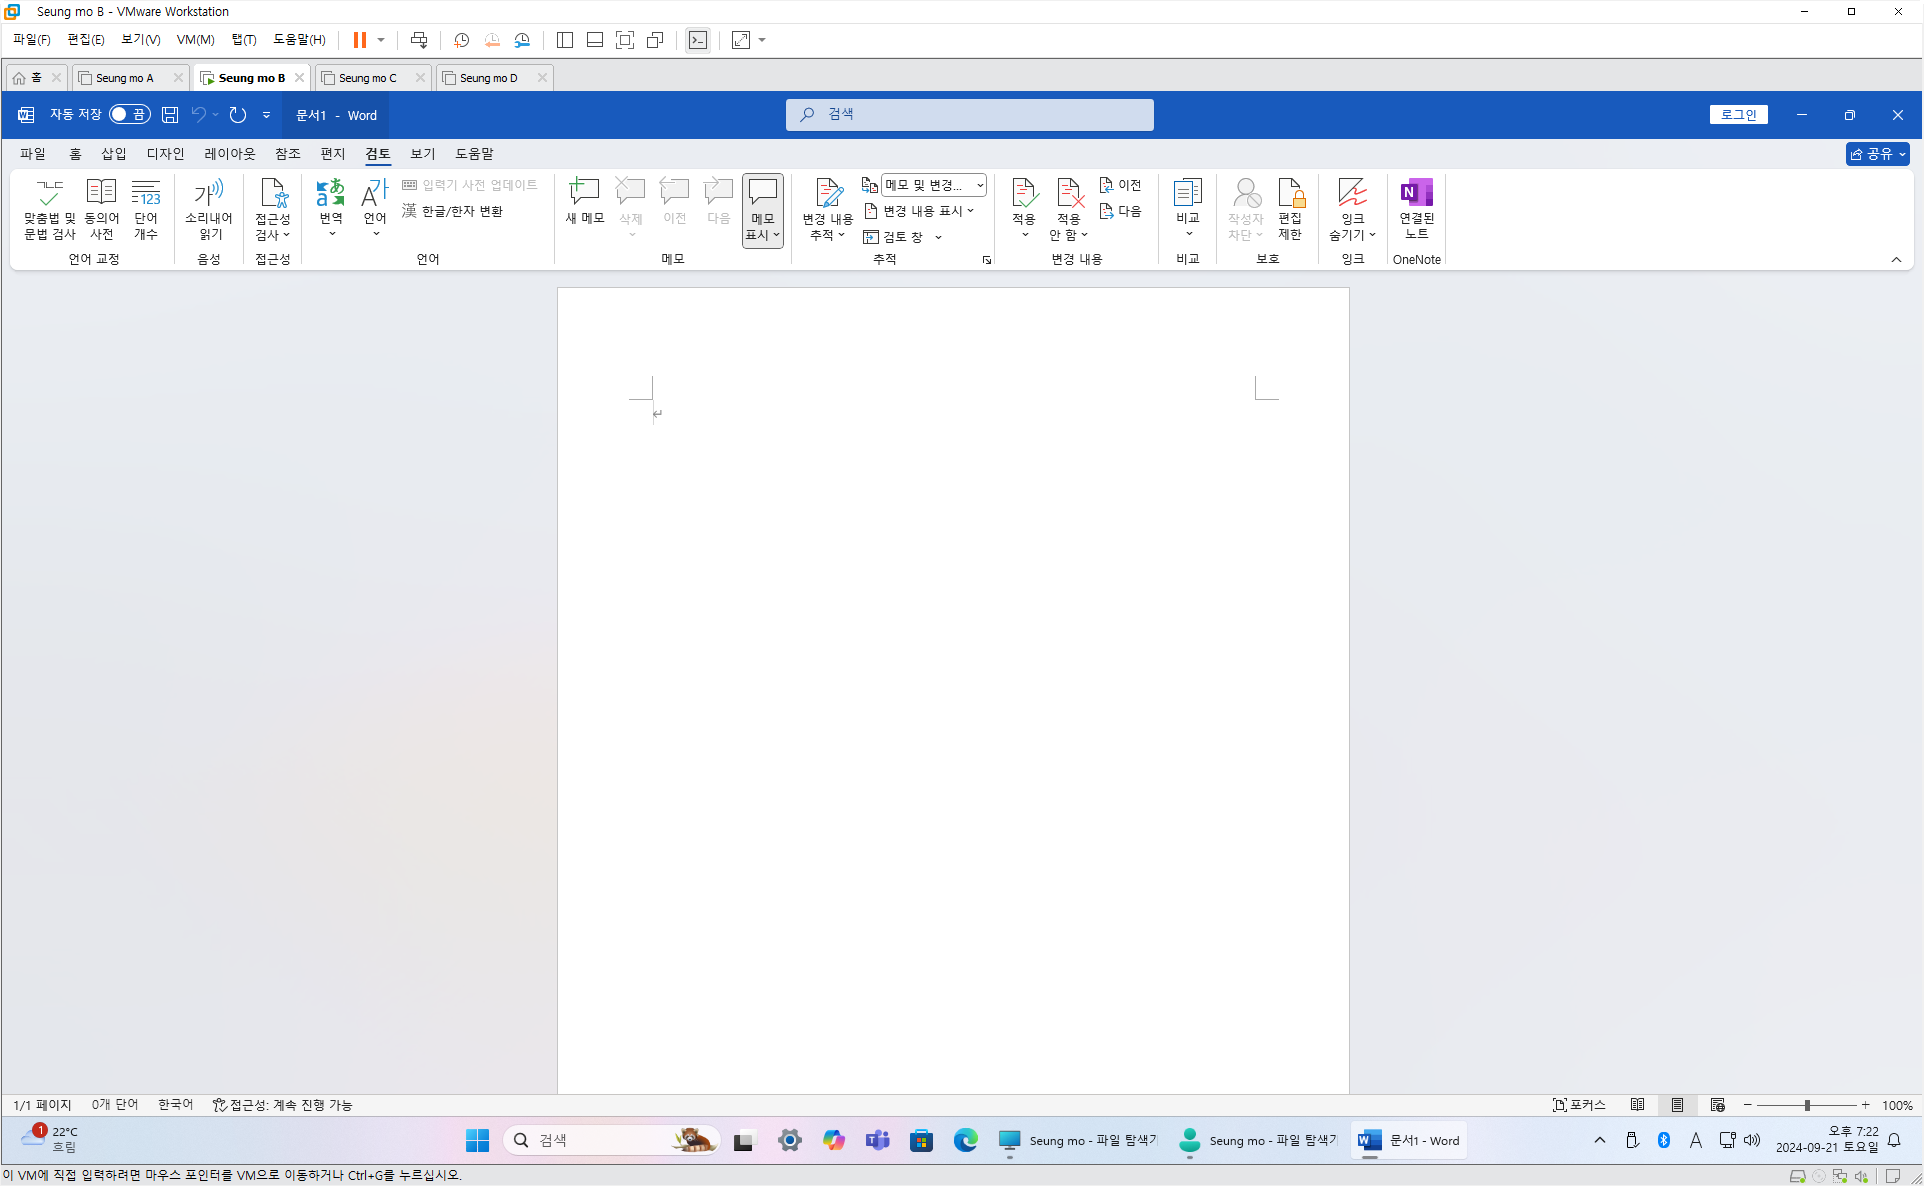Open the Seung mo C VM tab
Viewport: 1924px width, 1186px height.
(x=367, y=78)
